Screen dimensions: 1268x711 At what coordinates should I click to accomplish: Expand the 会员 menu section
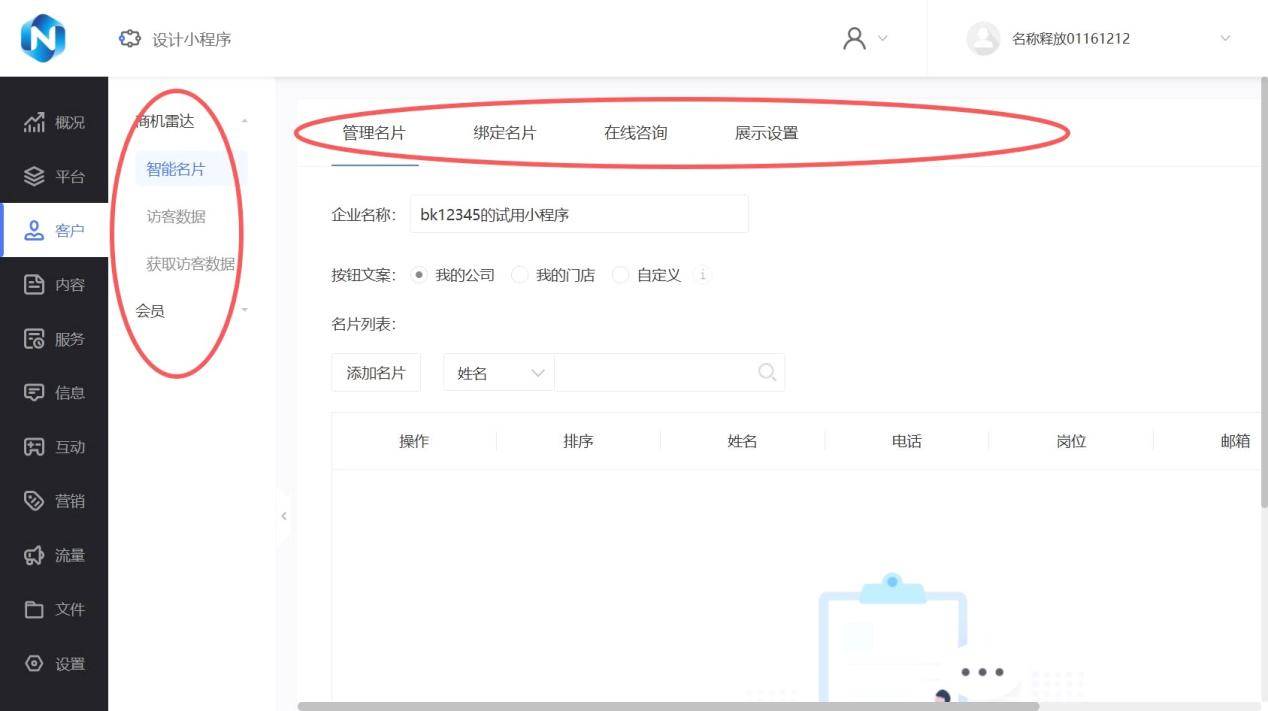point(245,311)
